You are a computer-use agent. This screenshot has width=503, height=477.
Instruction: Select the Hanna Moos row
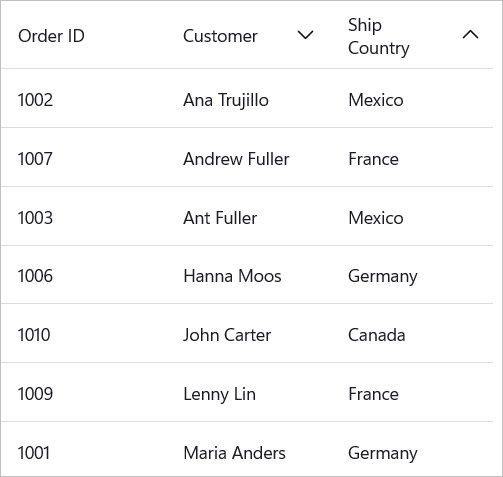point(247,275)
